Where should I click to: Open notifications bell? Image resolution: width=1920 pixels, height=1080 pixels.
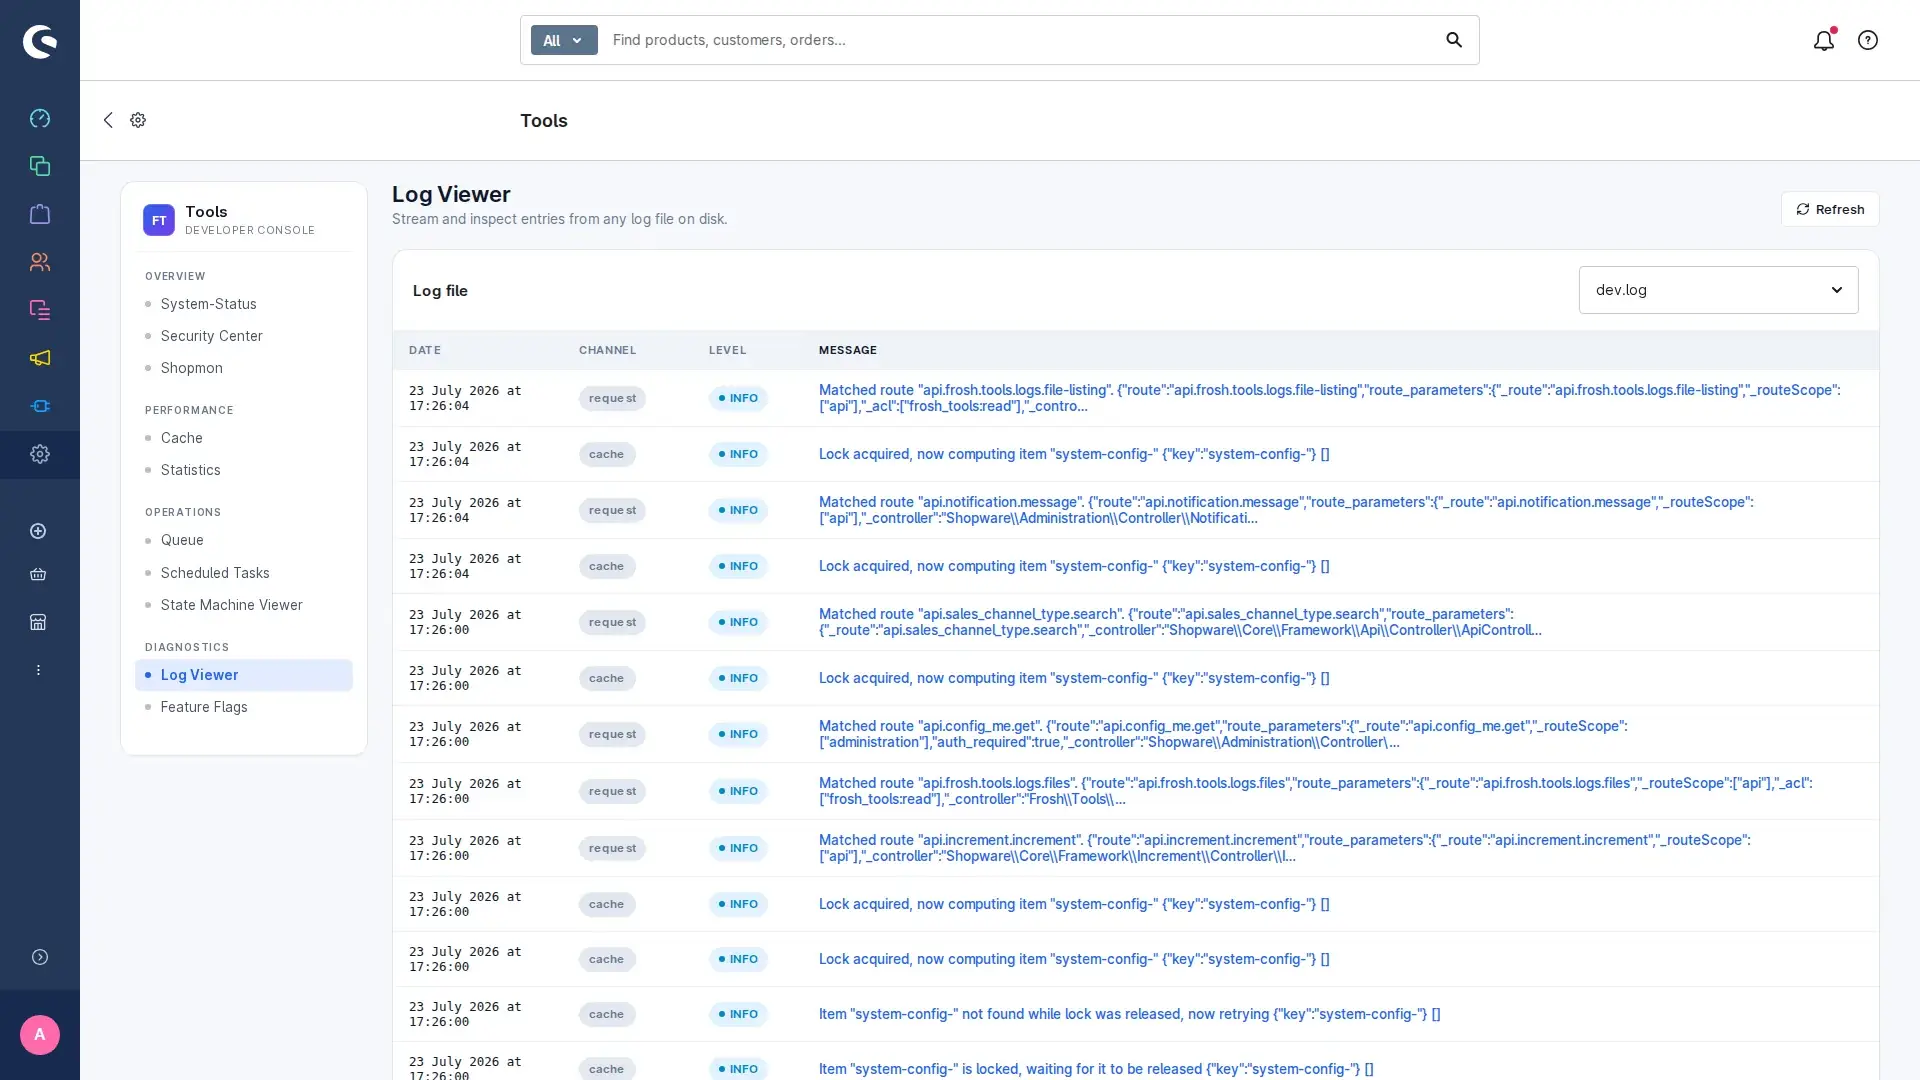[1824, 40]
